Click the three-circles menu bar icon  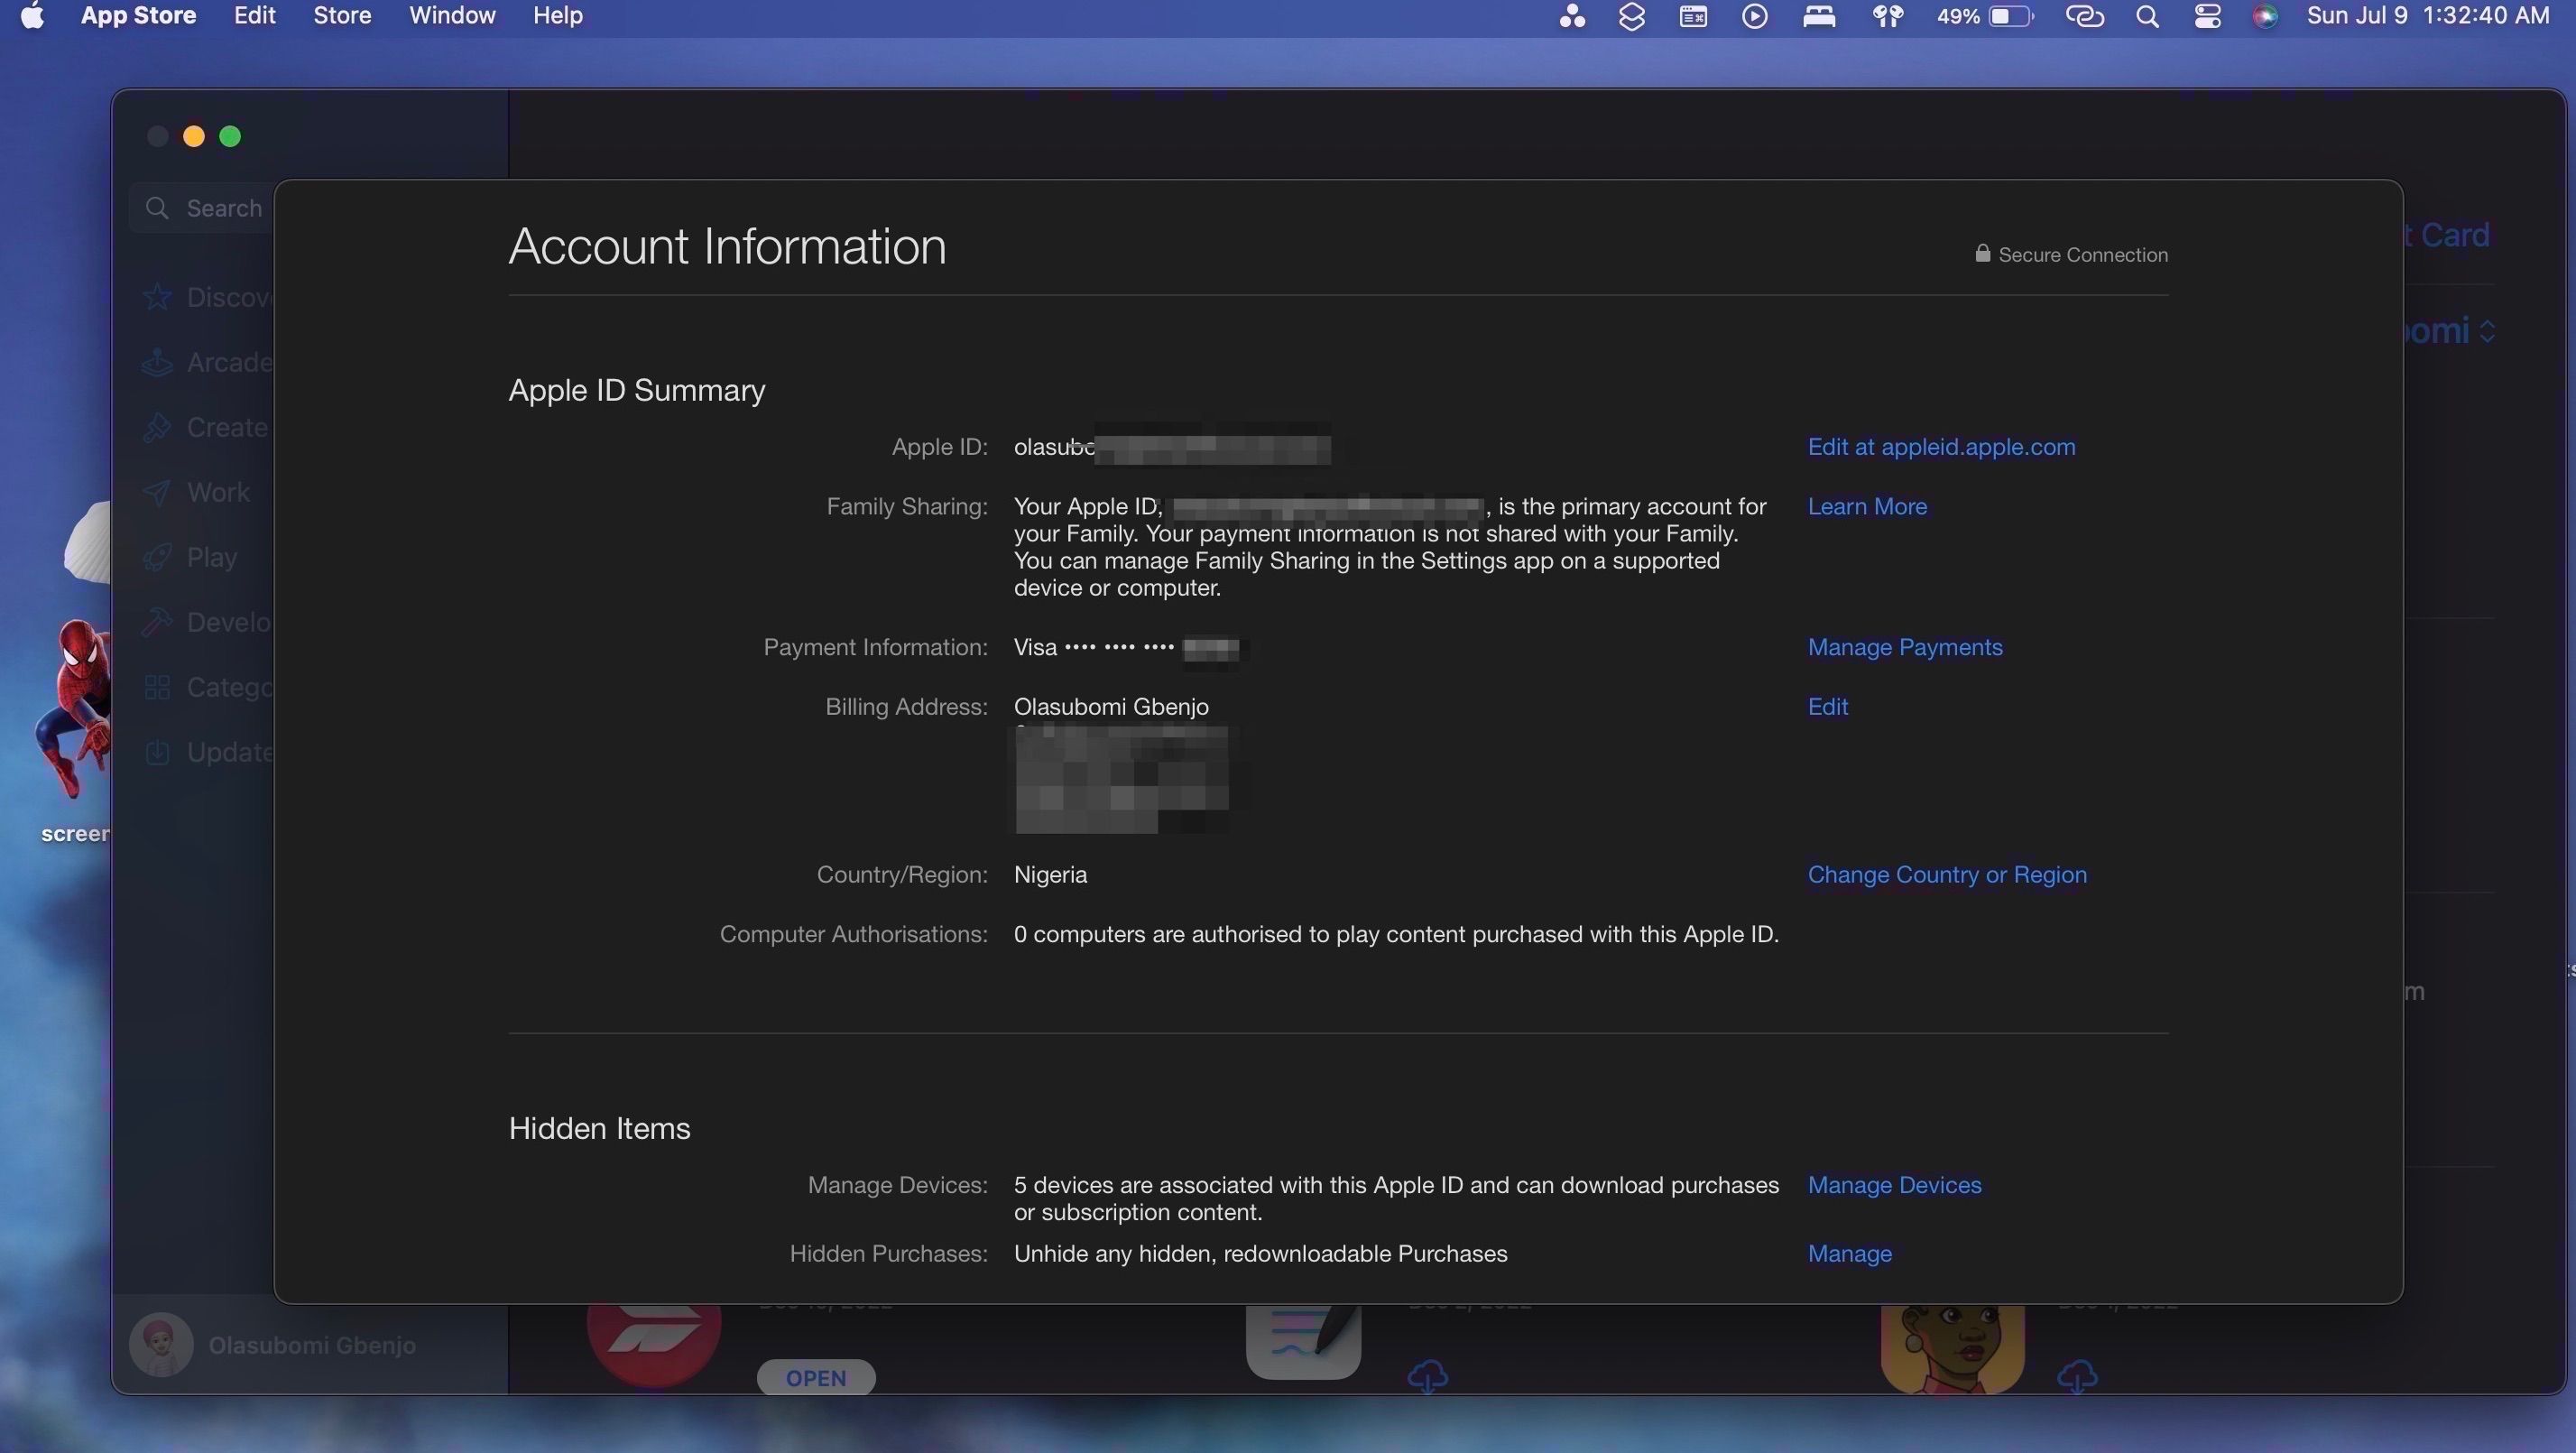coord(1572,16)
